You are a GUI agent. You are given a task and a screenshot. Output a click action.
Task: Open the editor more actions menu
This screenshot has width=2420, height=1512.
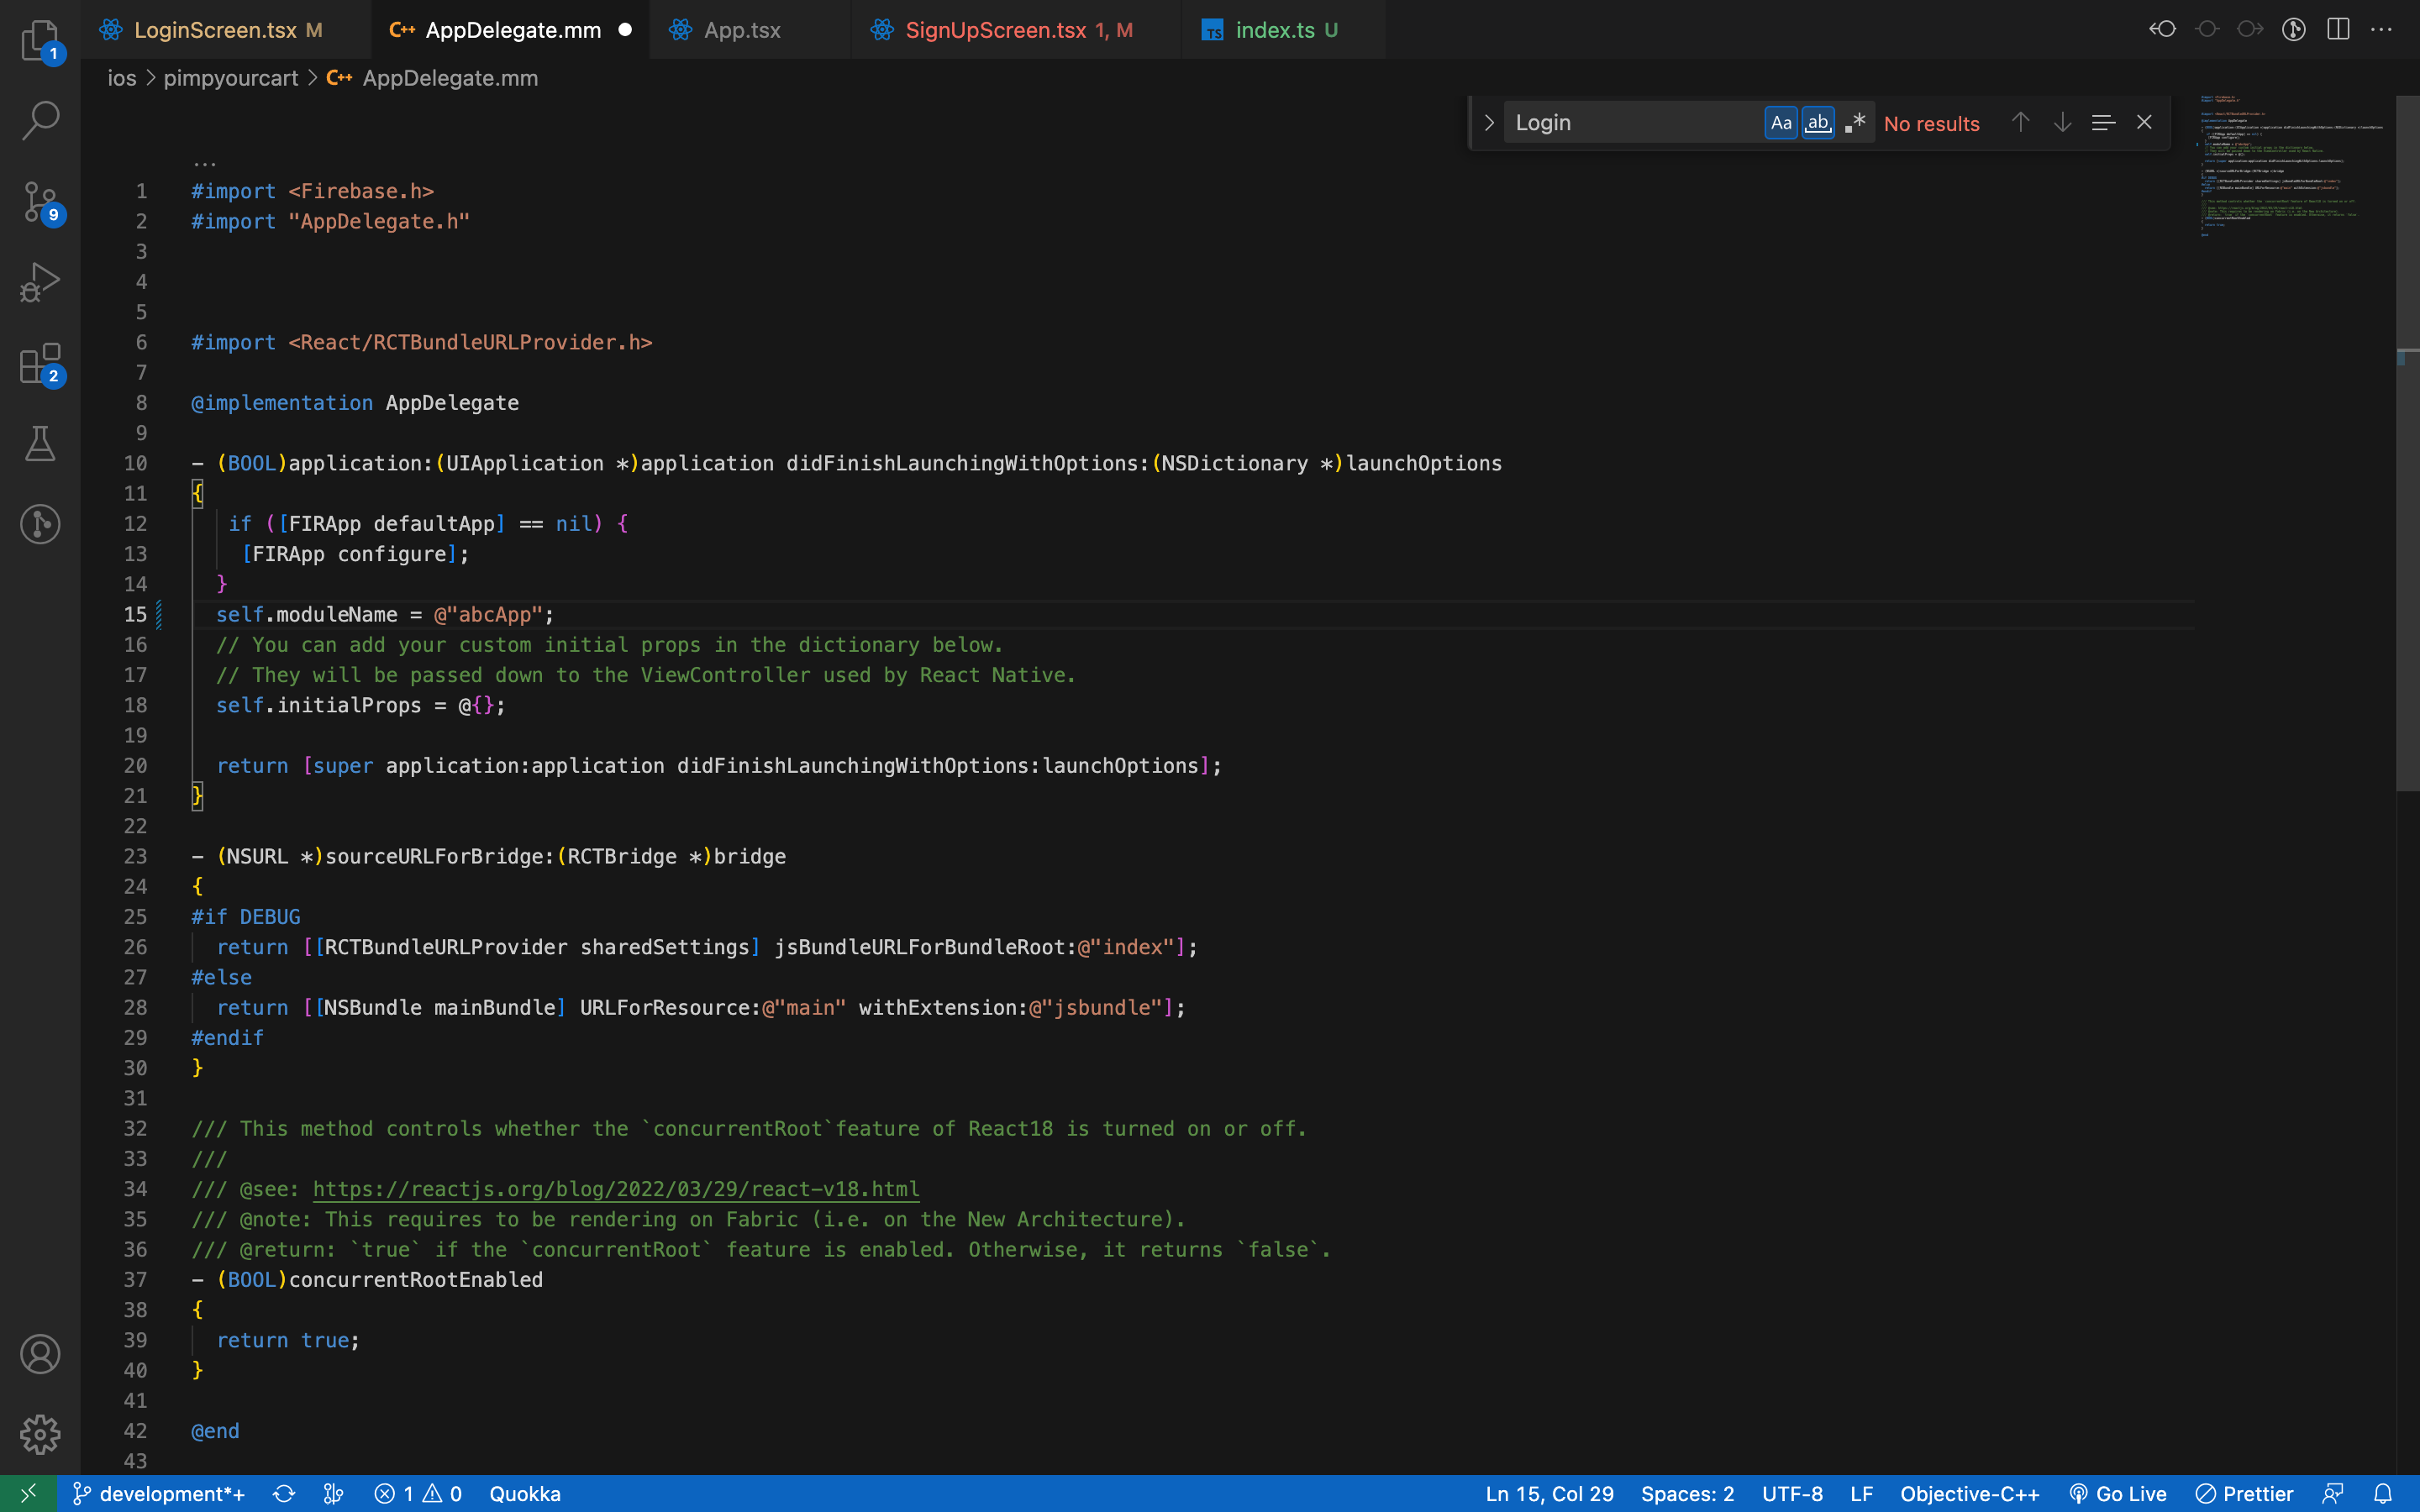click(2383, 29)
